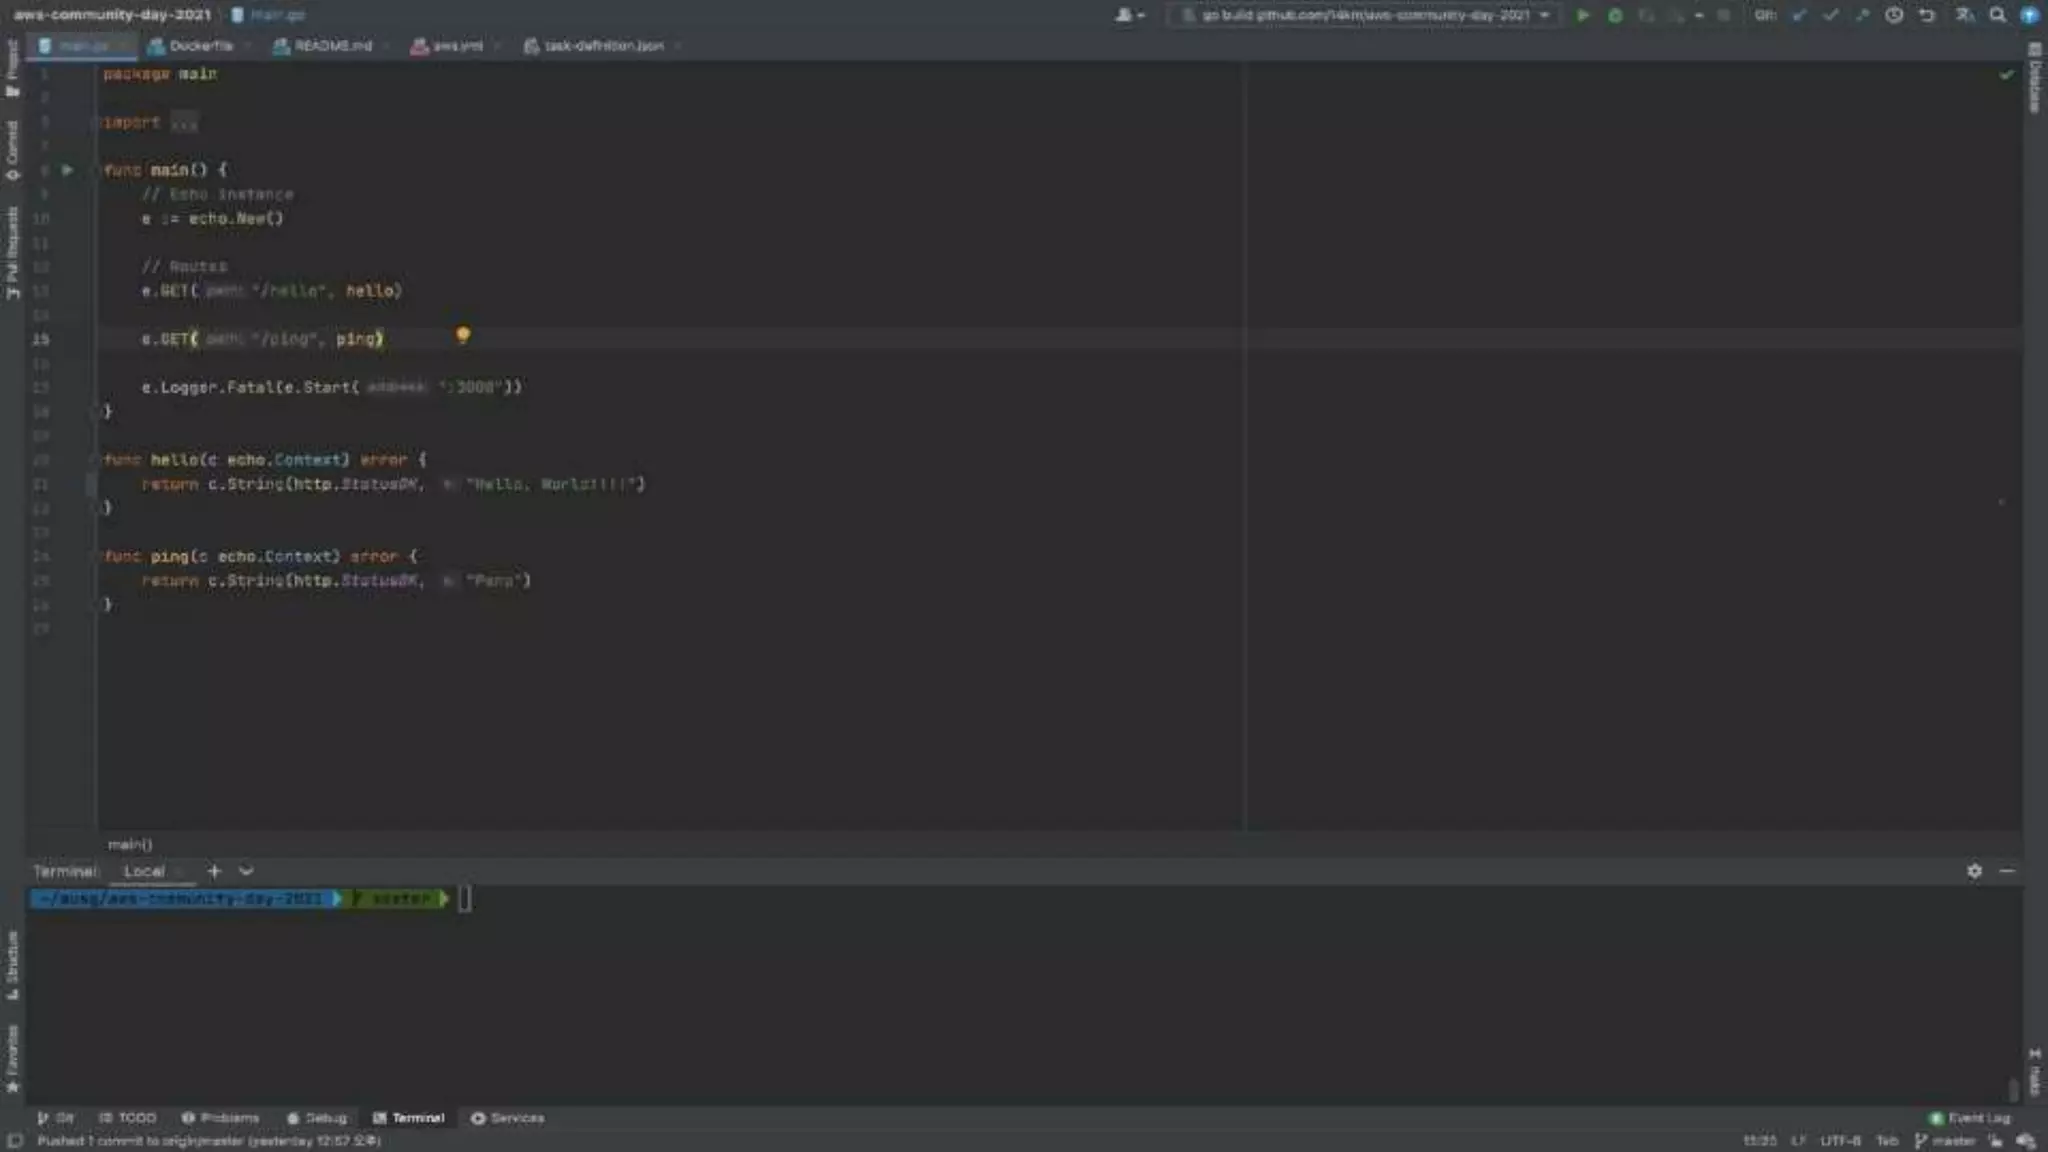The width and height of the screenshot is (2048, 1152).
Task: Run the go build configuration
Action: coord(1582,15)
